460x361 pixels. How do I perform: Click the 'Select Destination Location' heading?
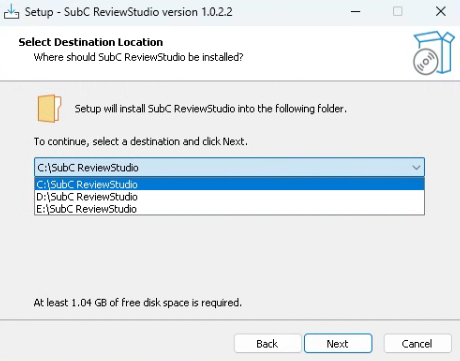pos(91,42)
